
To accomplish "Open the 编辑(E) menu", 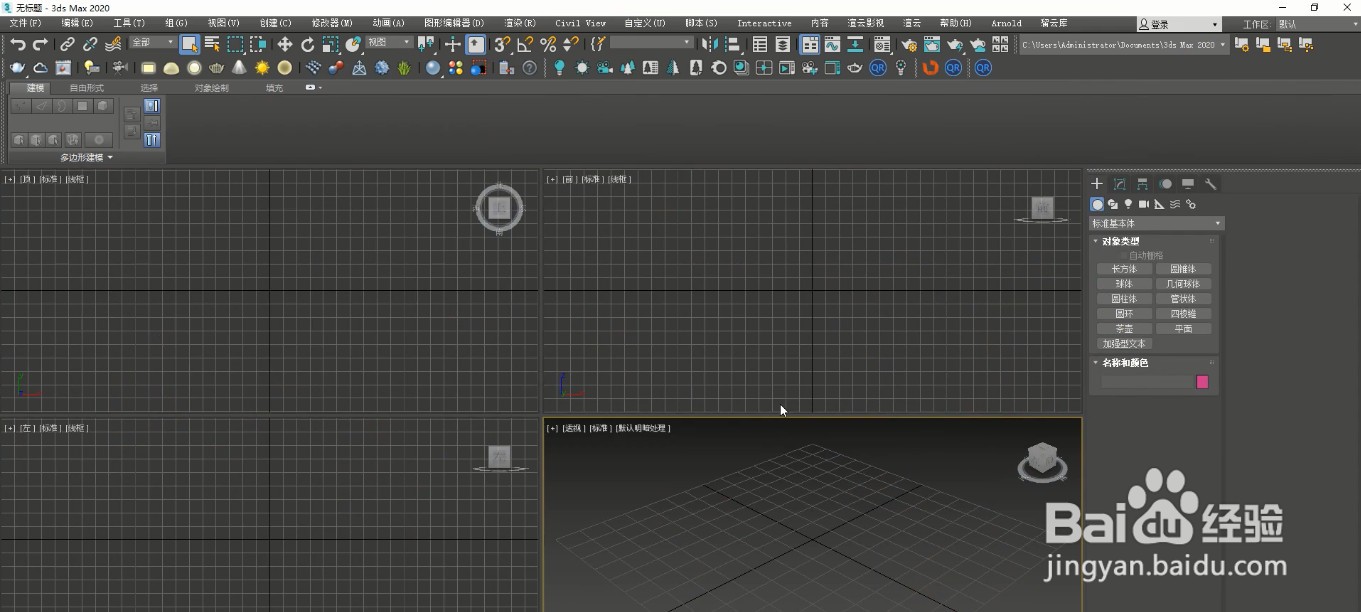I will coord(77,23).
